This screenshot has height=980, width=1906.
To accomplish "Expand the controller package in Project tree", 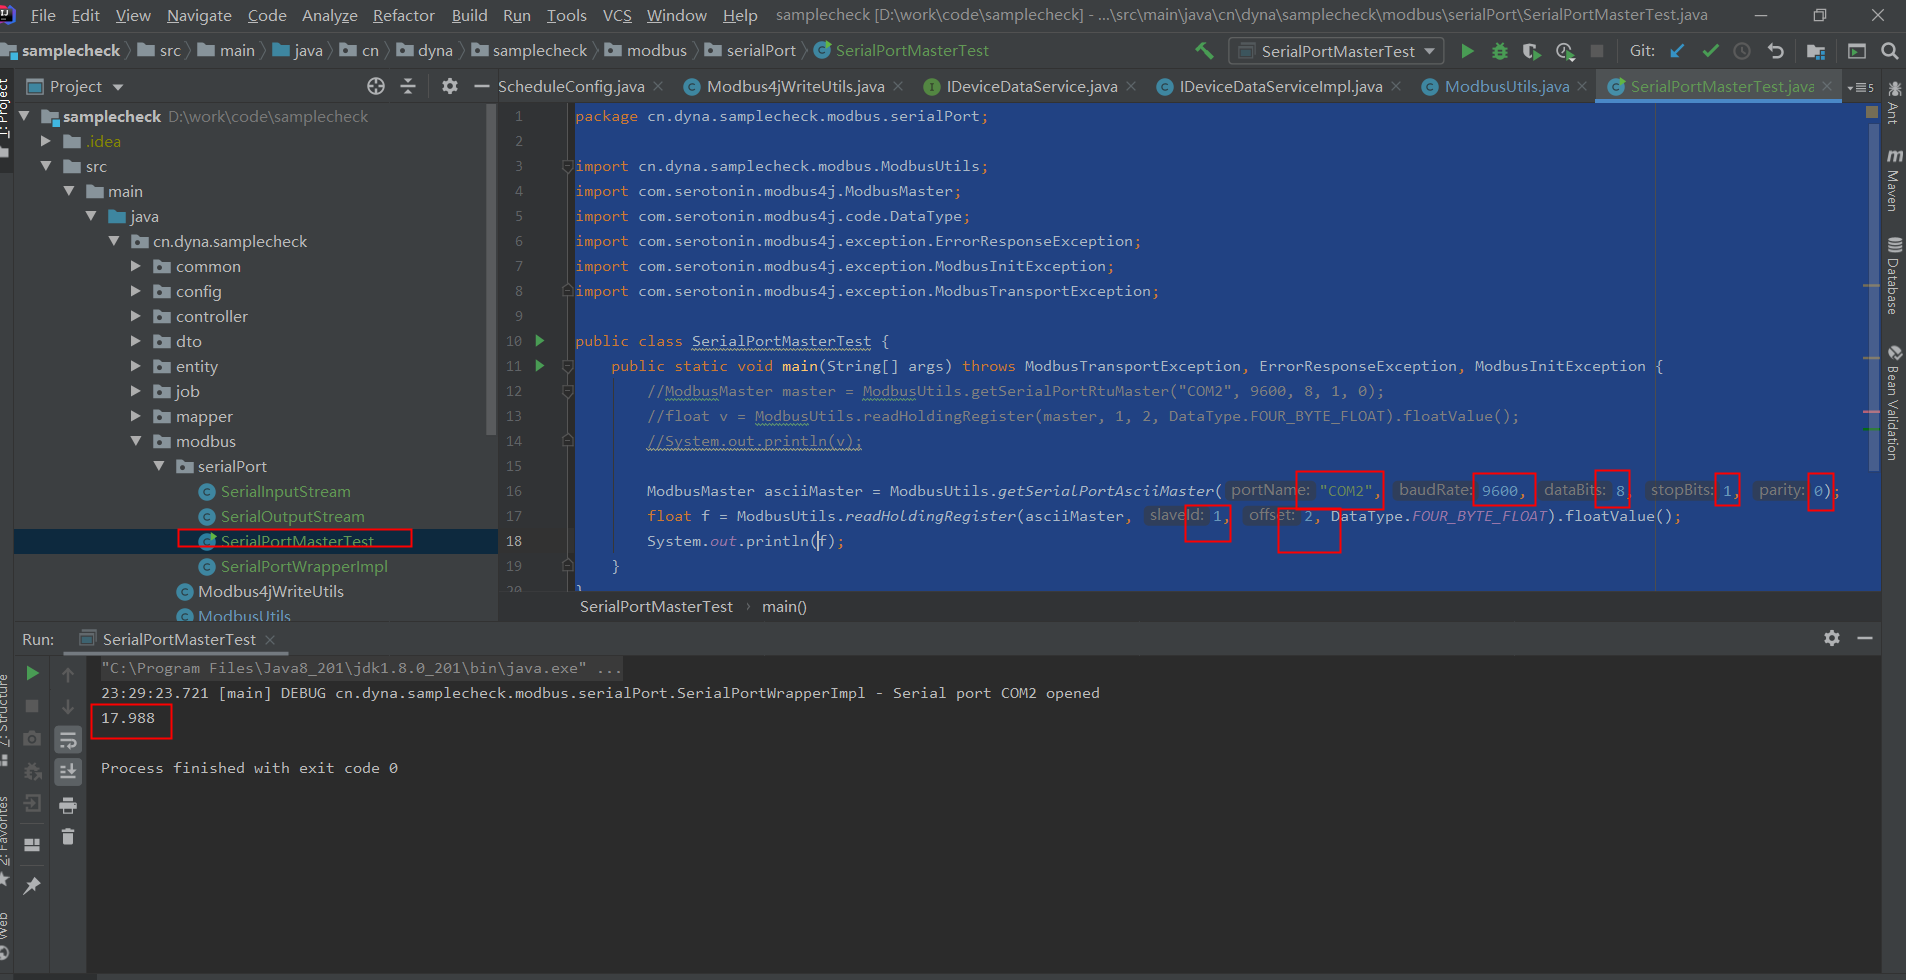I will click(x=136, y=316).
